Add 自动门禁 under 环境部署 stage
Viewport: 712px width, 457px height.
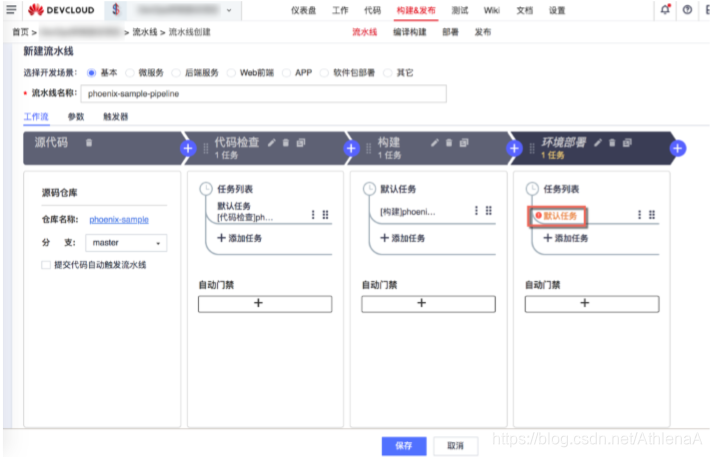(592, 303)
